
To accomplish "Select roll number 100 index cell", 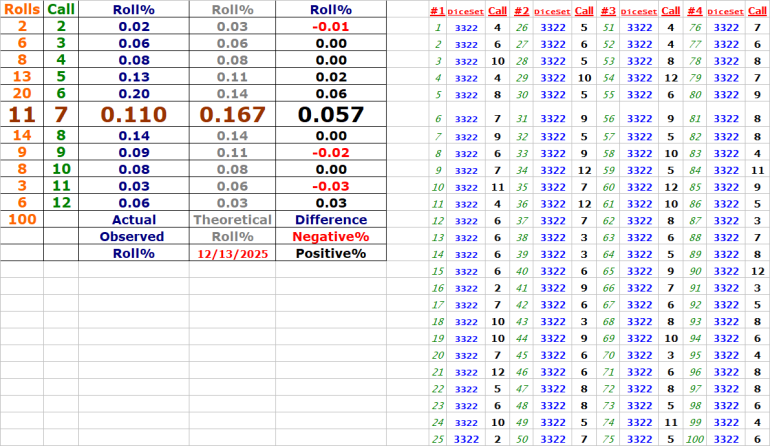I will (x=694, y=439).
